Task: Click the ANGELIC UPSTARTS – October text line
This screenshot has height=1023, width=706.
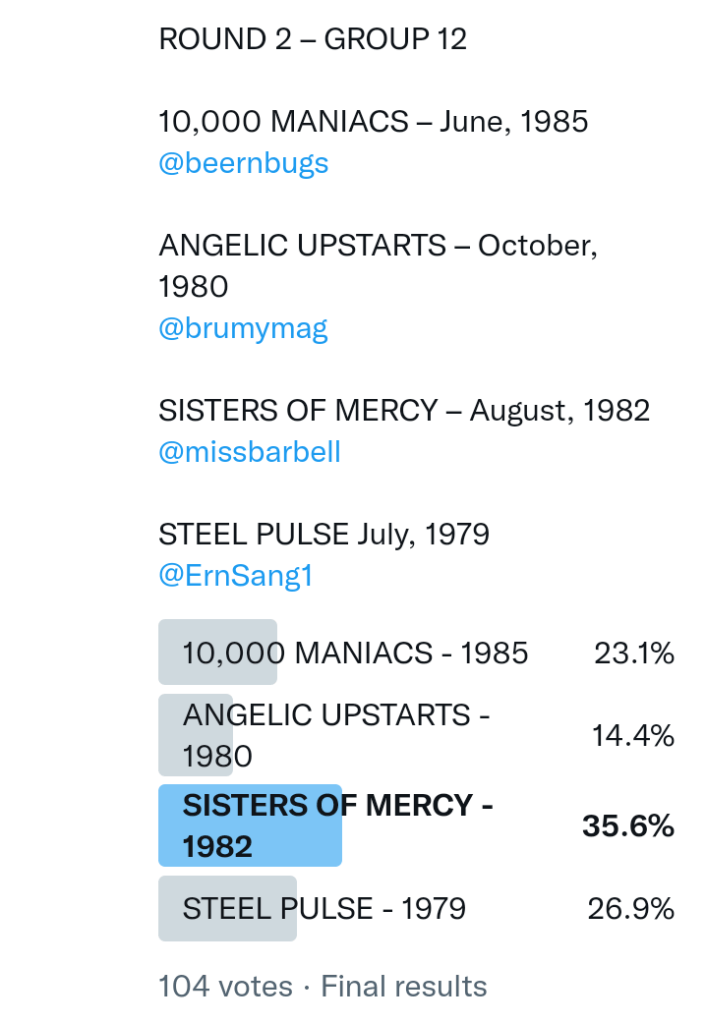Action: (377, 245)
